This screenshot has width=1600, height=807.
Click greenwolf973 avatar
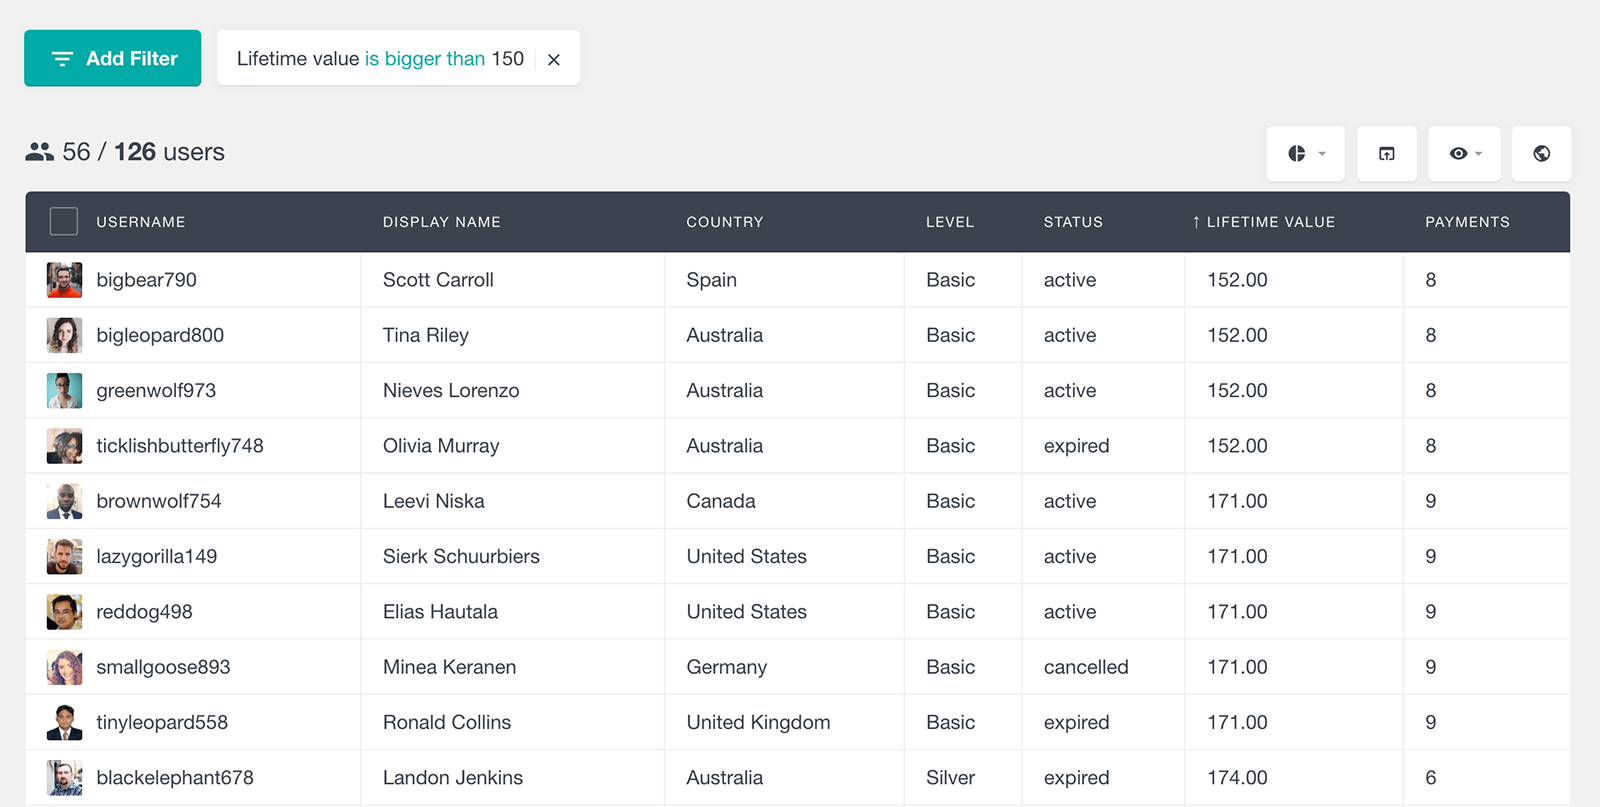[x=64, y=390]
